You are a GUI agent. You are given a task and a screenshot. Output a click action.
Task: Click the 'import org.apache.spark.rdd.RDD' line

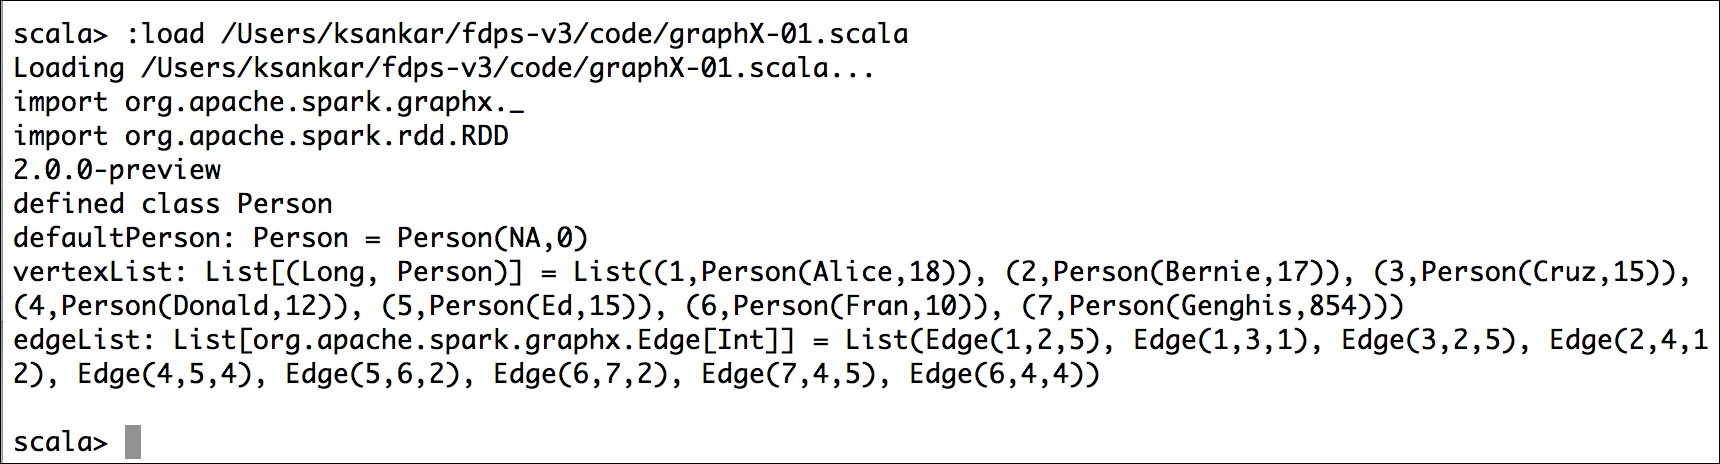tap(261, 136)
